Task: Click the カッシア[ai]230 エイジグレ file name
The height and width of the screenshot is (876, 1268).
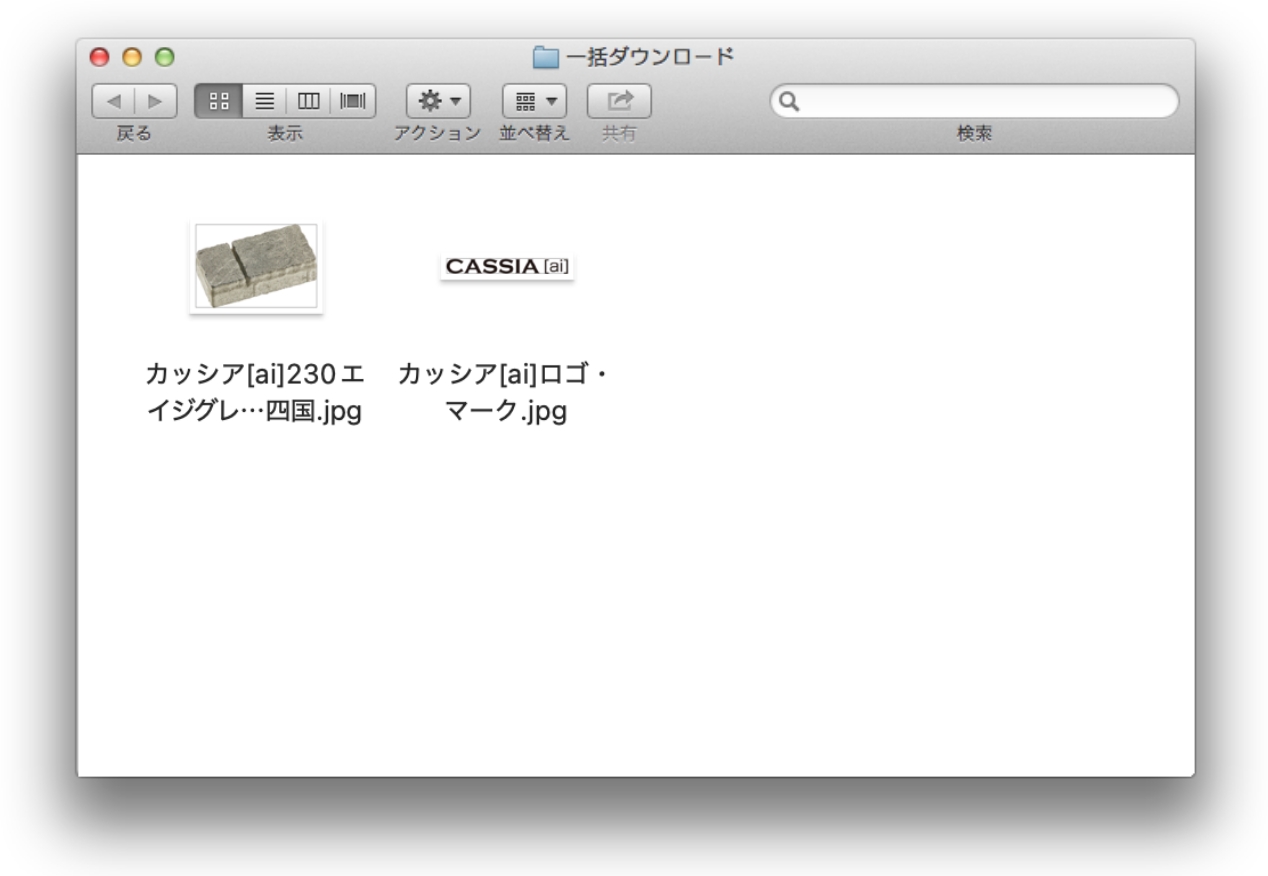Action: (254, 393)
